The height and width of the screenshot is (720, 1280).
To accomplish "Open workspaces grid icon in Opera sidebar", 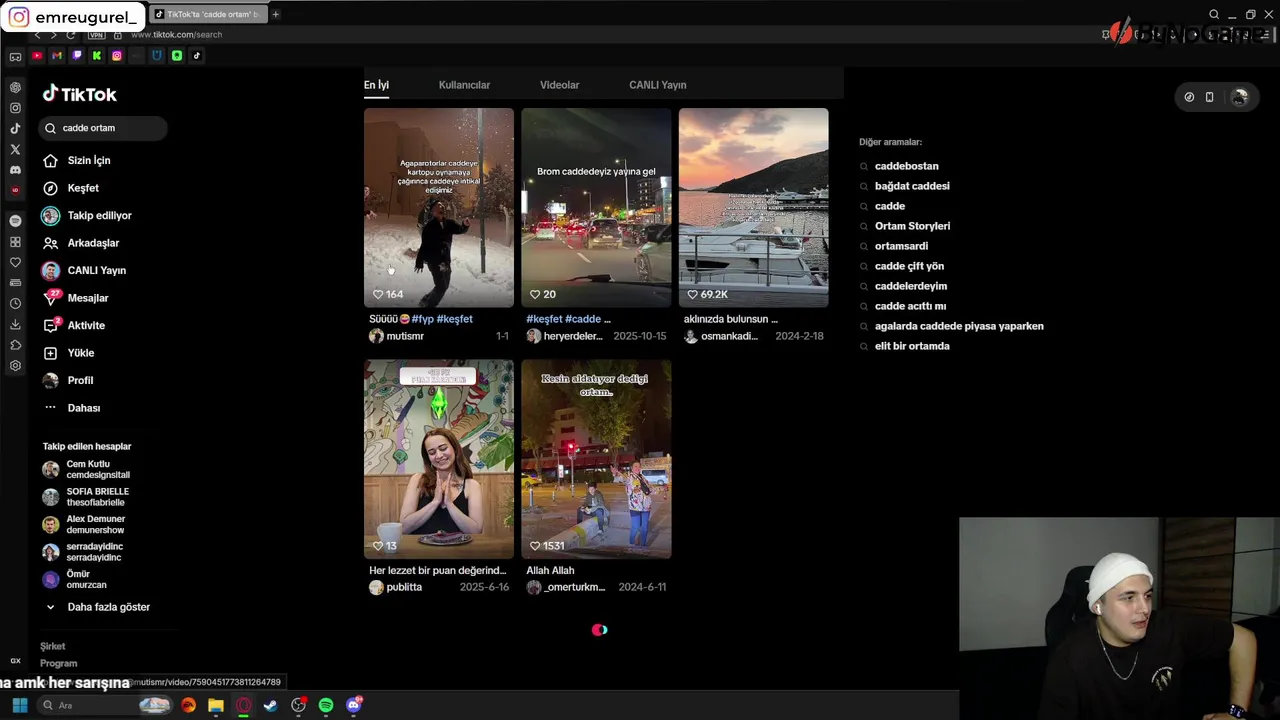I will point(15,242).
